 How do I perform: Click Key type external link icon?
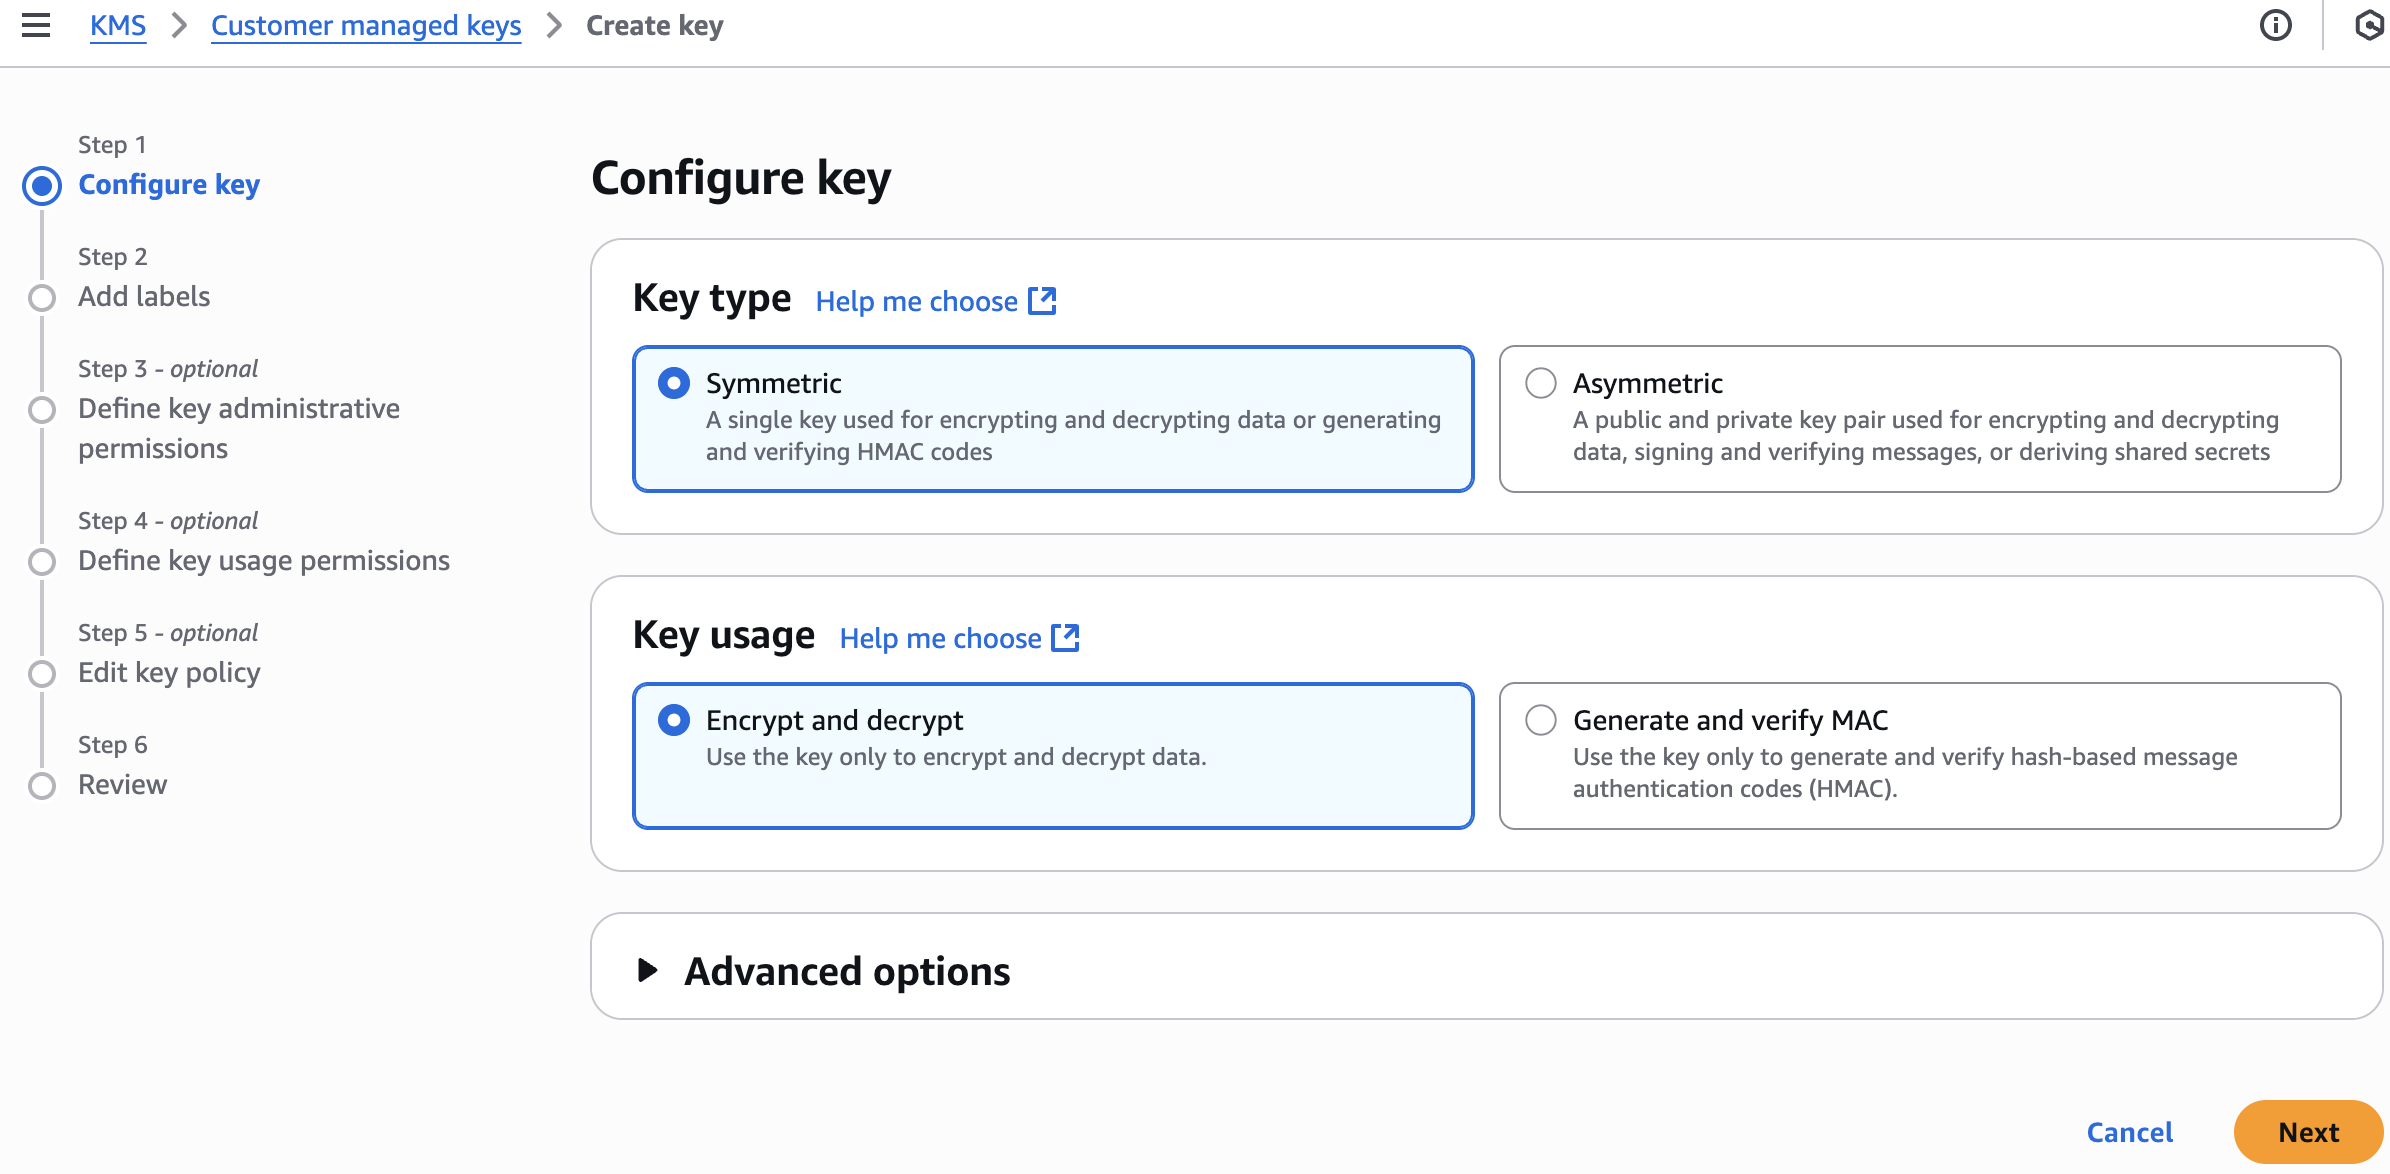pos(1042,301)
